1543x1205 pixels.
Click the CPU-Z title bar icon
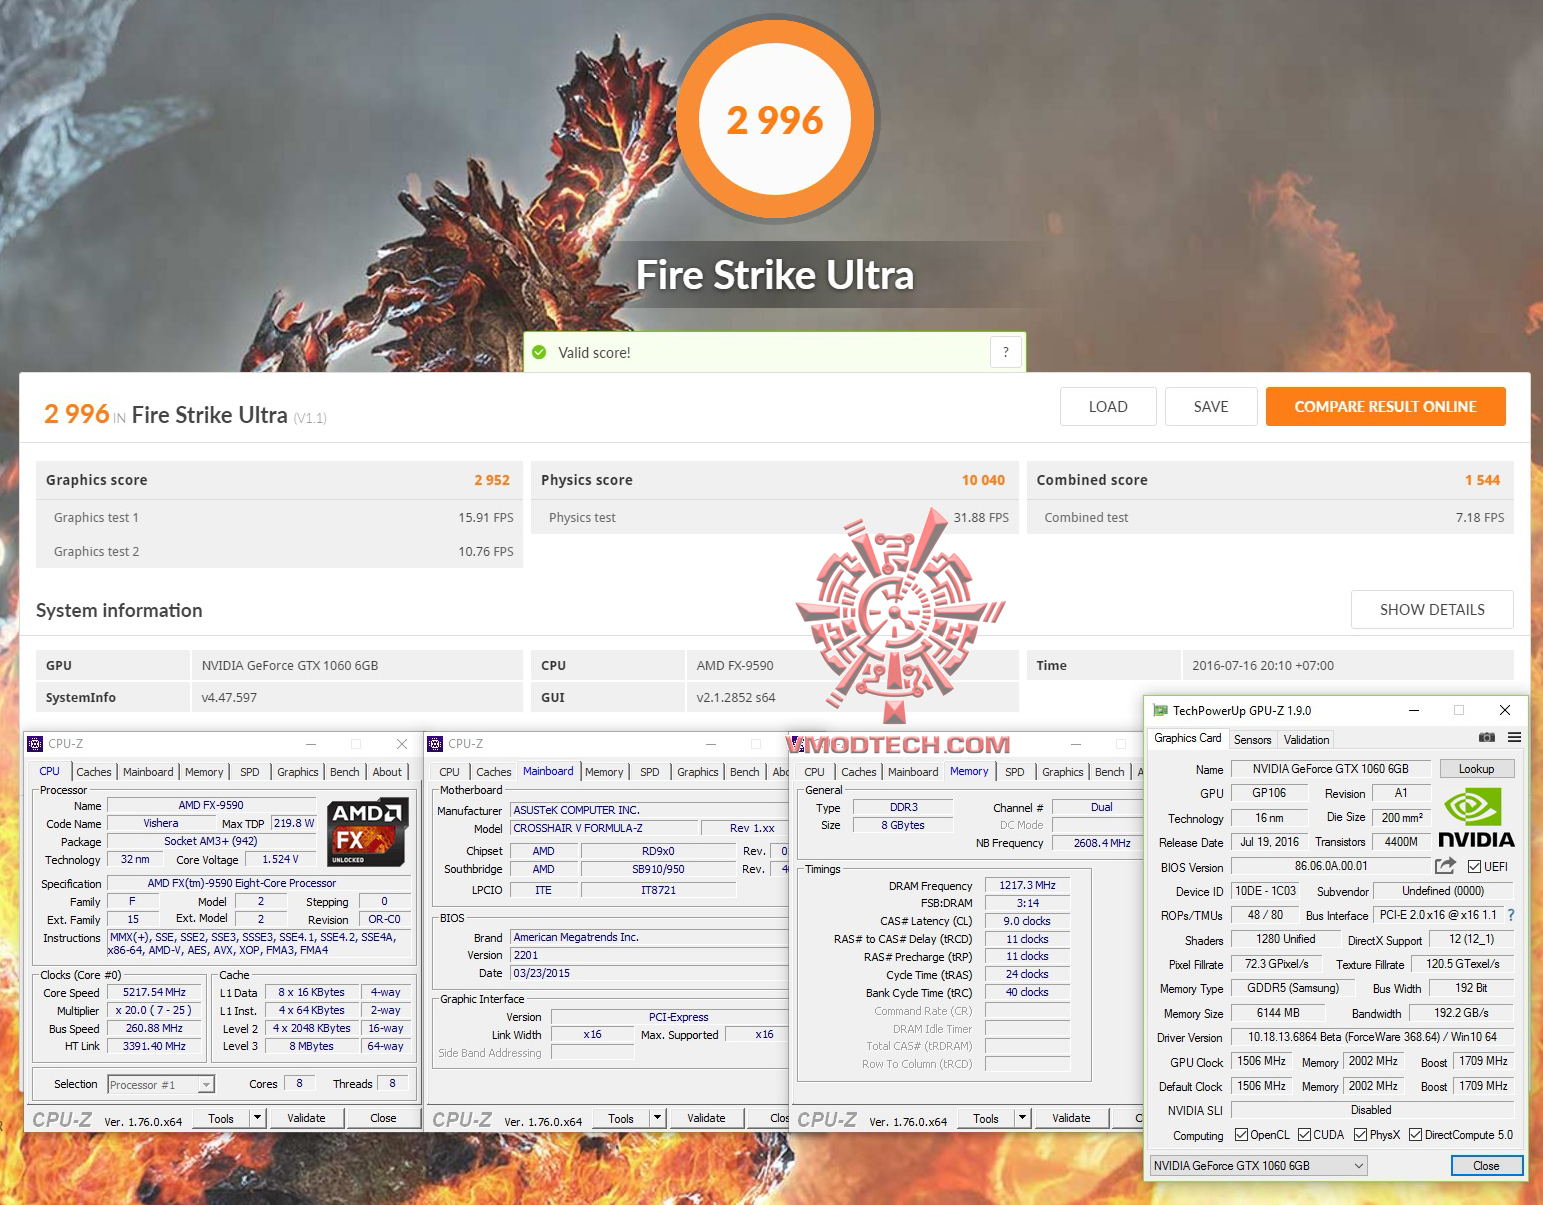[35, 743]
